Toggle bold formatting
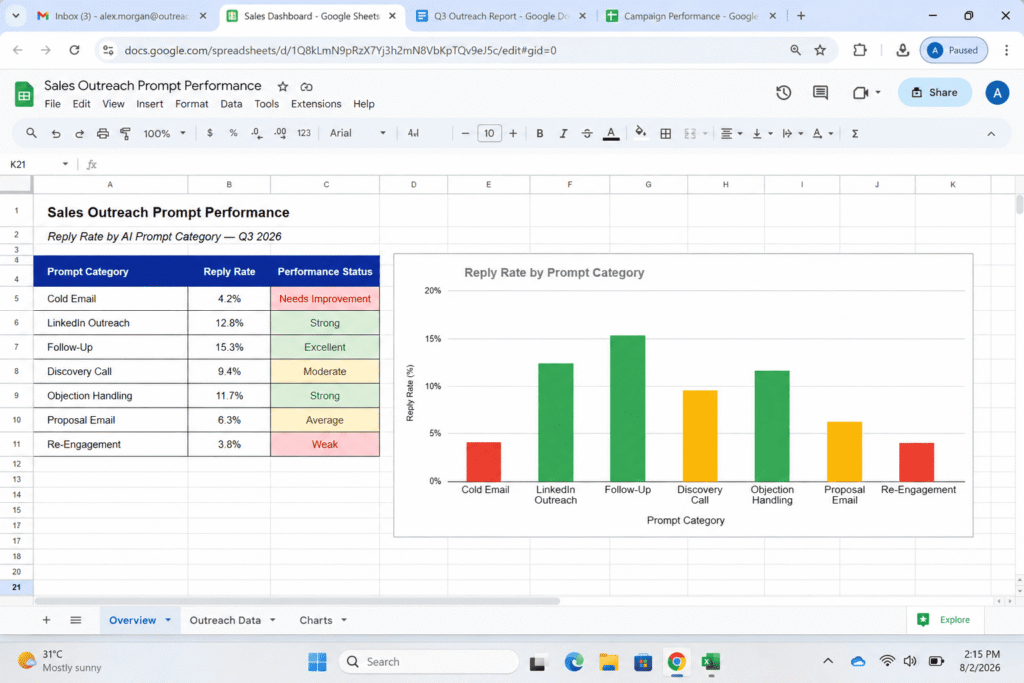1024x683 pixels. (539, 133)
